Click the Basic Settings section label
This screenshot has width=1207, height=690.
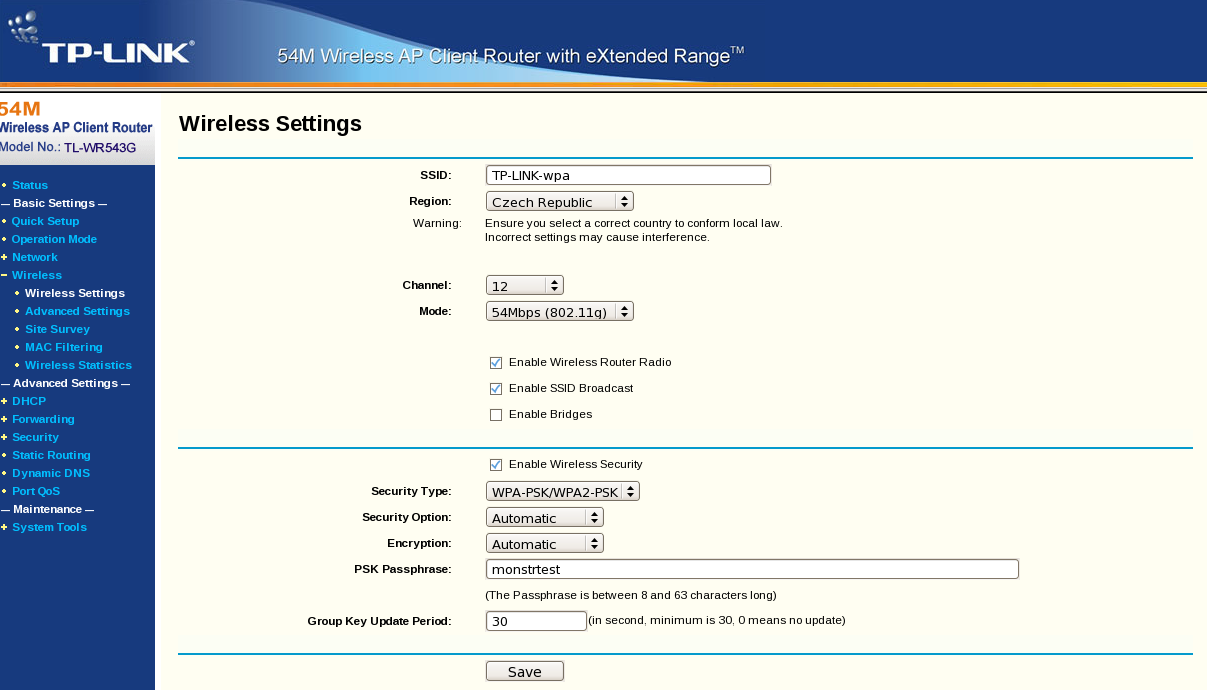[x=54, y=203]
